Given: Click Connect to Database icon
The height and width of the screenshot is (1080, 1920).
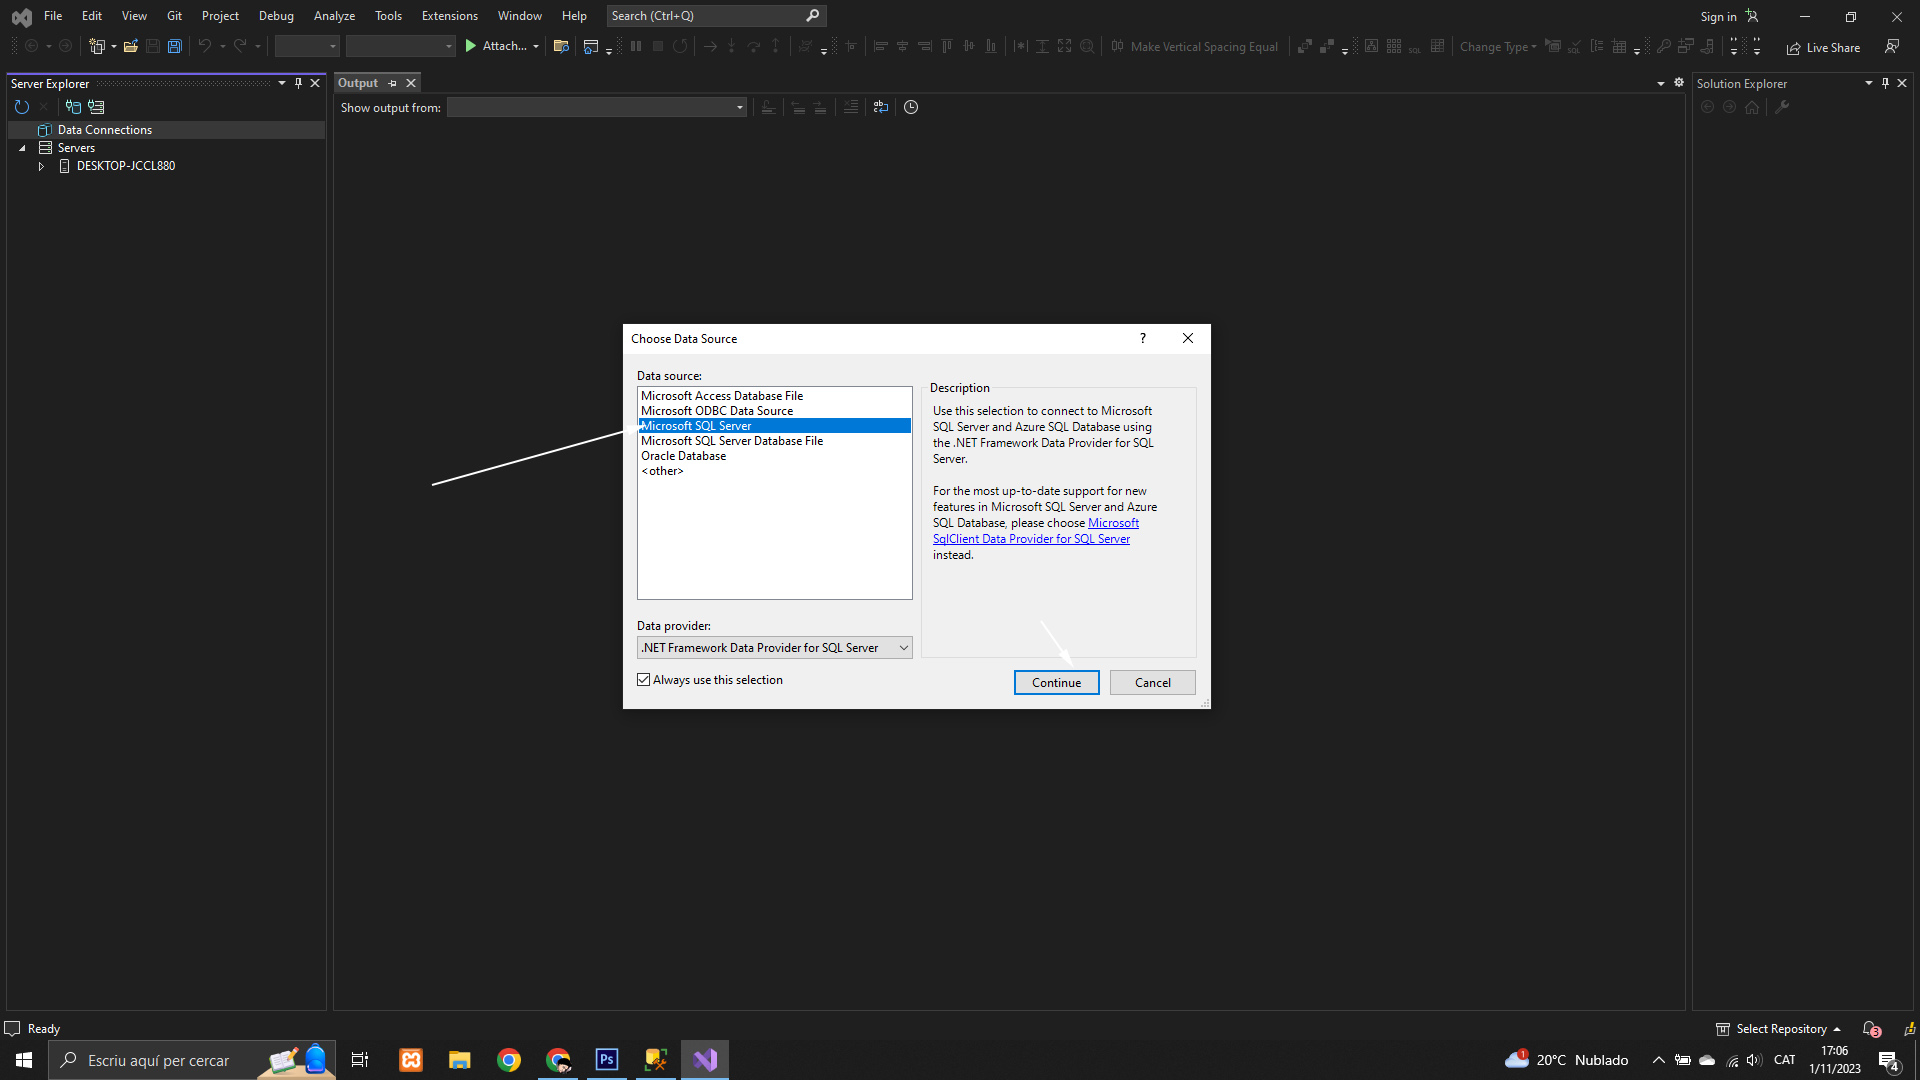Looking at the screenshot, I should pyautogui.click(x=73, y=107).
